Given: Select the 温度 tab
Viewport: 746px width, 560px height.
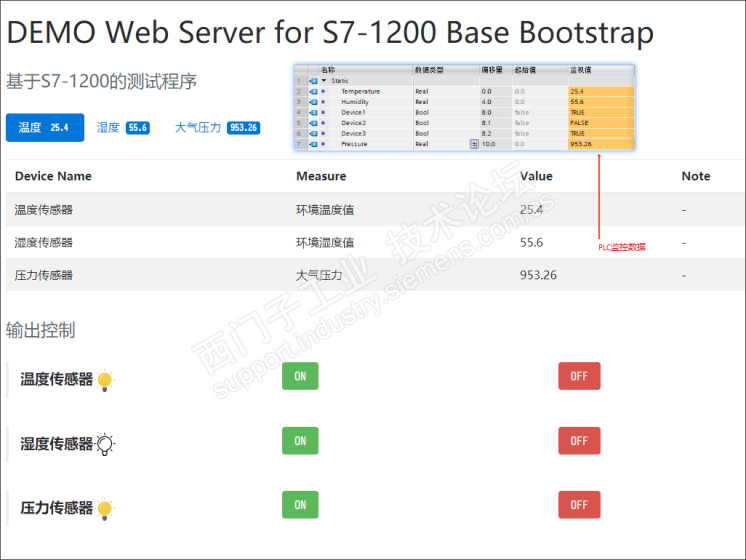Looking at the screenshot, I should point(30,128).
